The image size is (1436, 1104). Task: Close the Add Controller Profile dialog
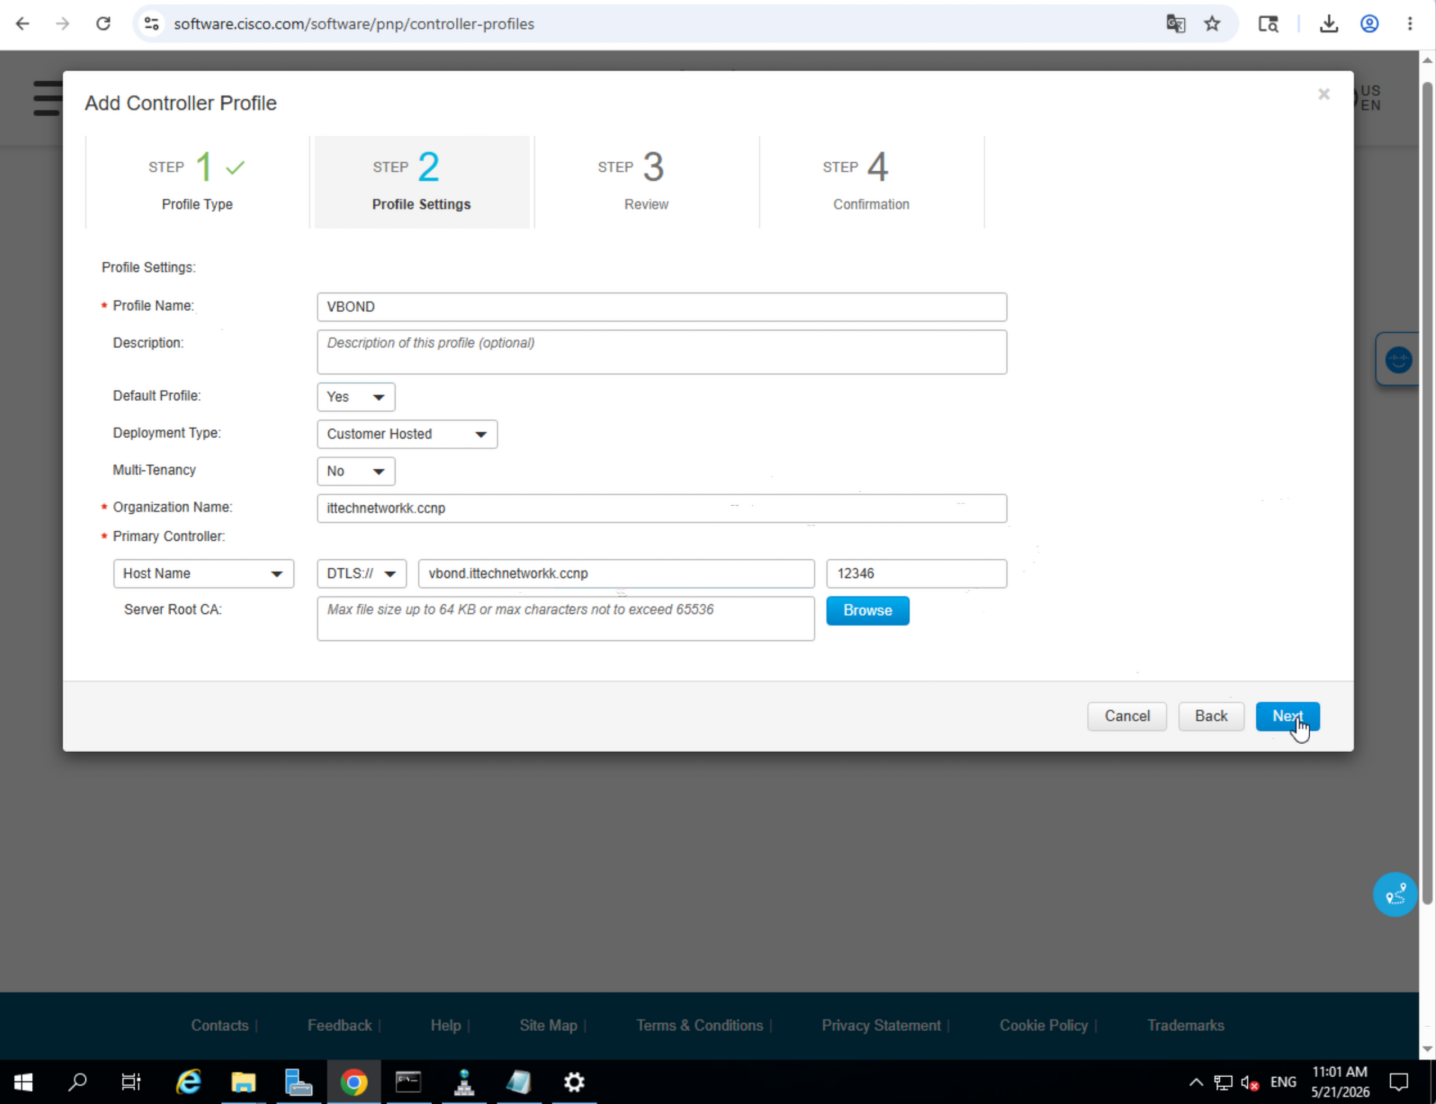[x=1324, y=94]
